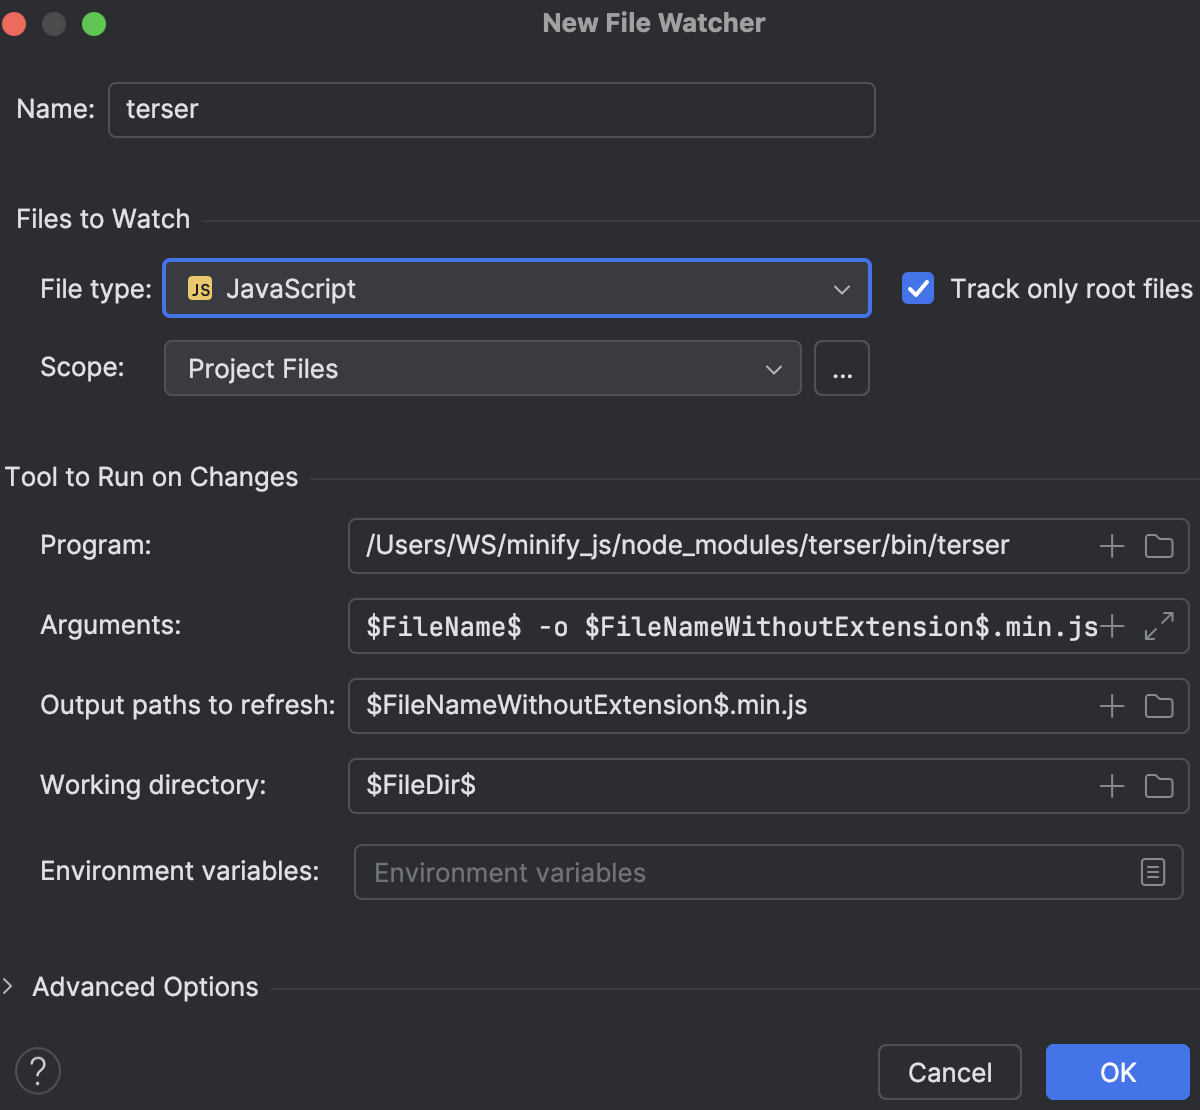1200x1110 pixels.
Task: Browse for the terser Program executable
Action: 1159,546
